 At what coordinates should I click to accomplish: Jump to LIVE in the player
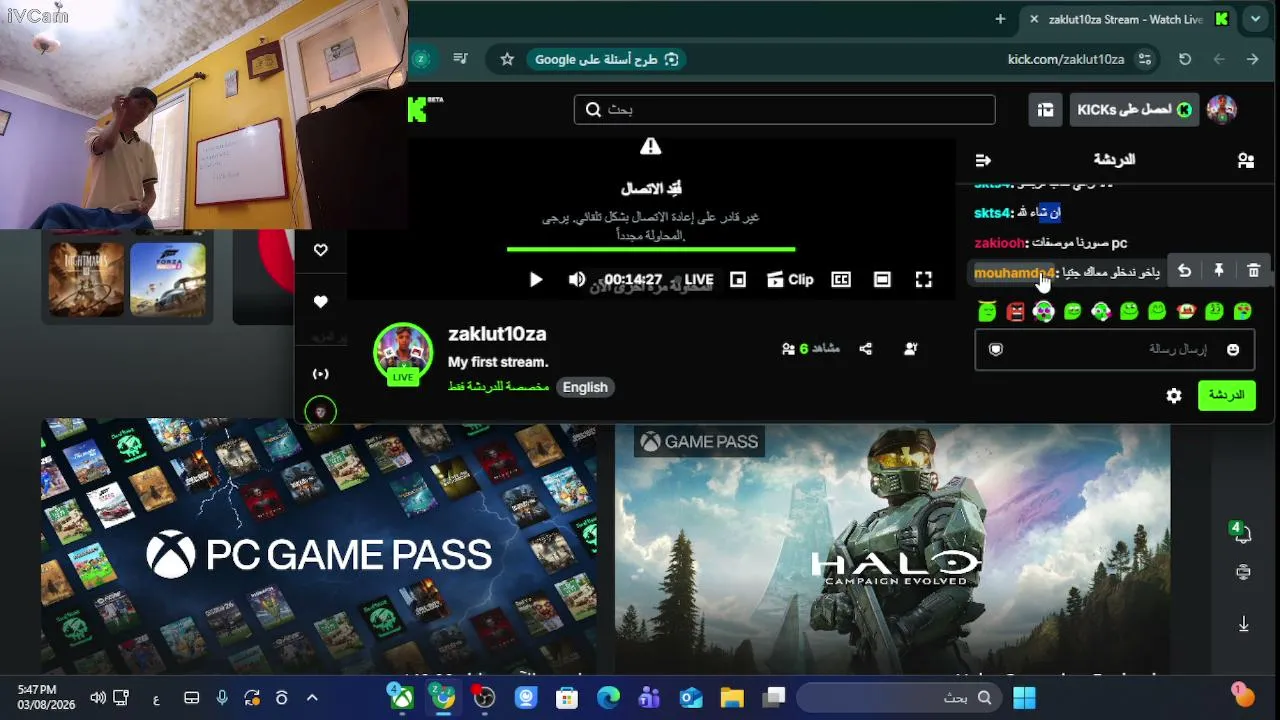click(699, 280)
